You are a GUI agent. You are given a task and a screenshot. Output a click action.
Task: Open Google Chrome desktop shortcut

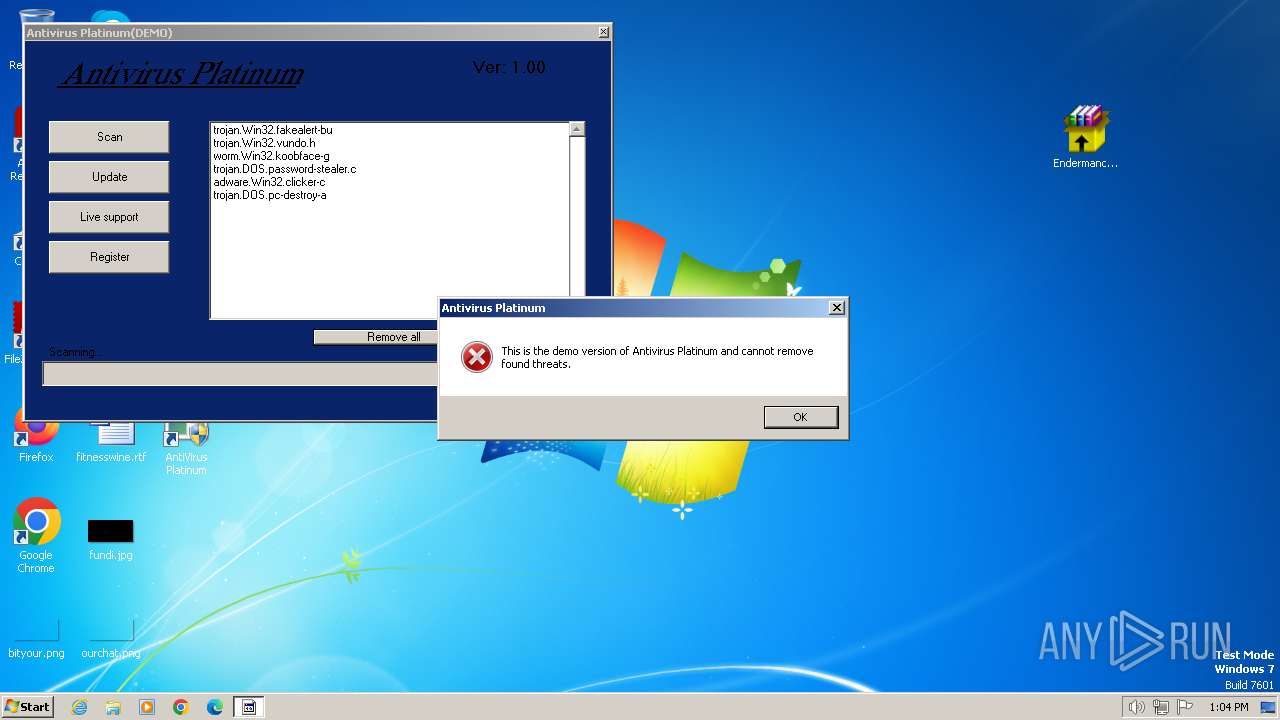click(36, 535)
